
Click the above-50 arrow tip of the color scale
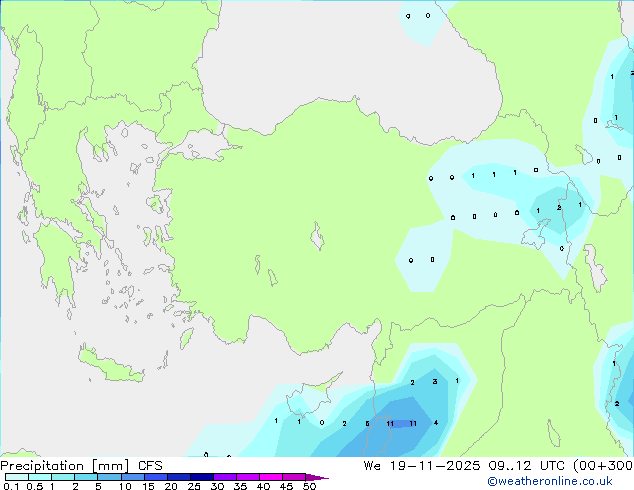317,477
